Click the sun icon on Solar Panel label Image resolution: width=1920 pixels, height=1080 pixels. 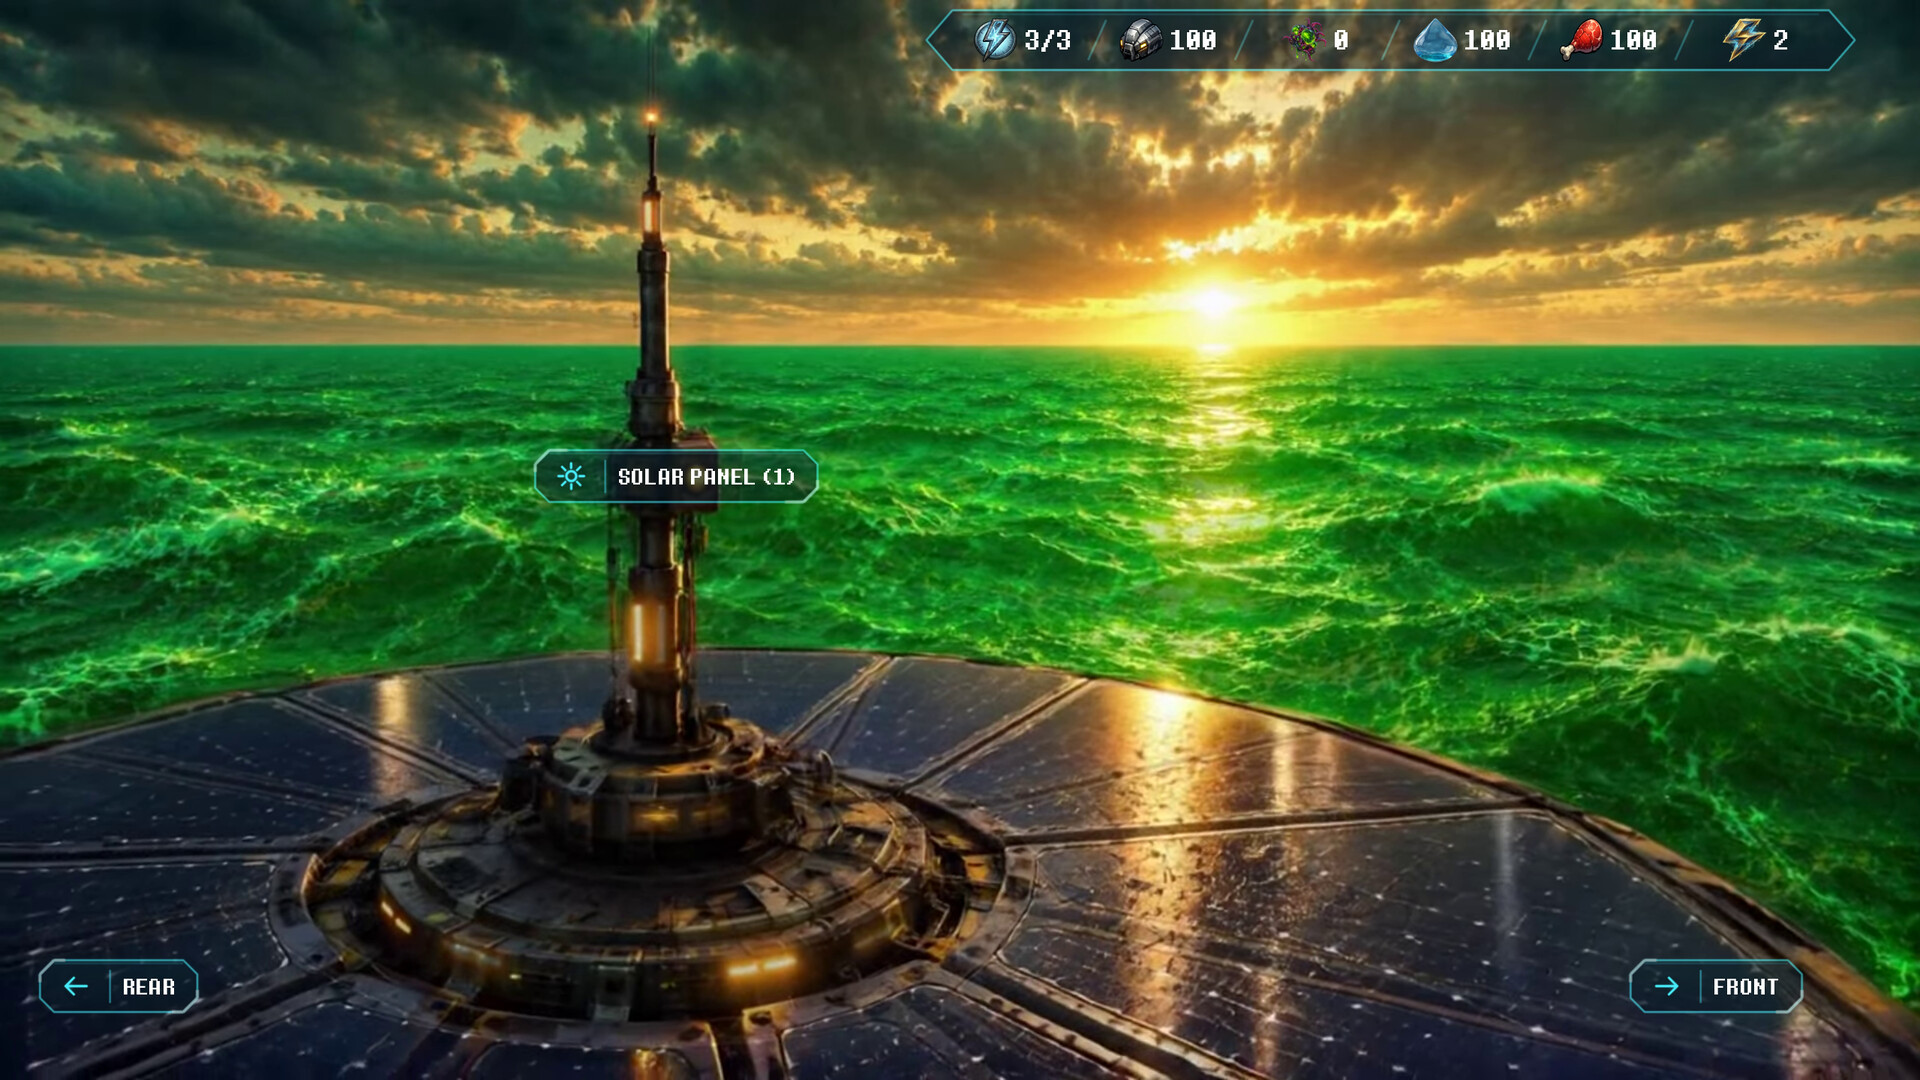pyautogui.click(x=571, y=476)
